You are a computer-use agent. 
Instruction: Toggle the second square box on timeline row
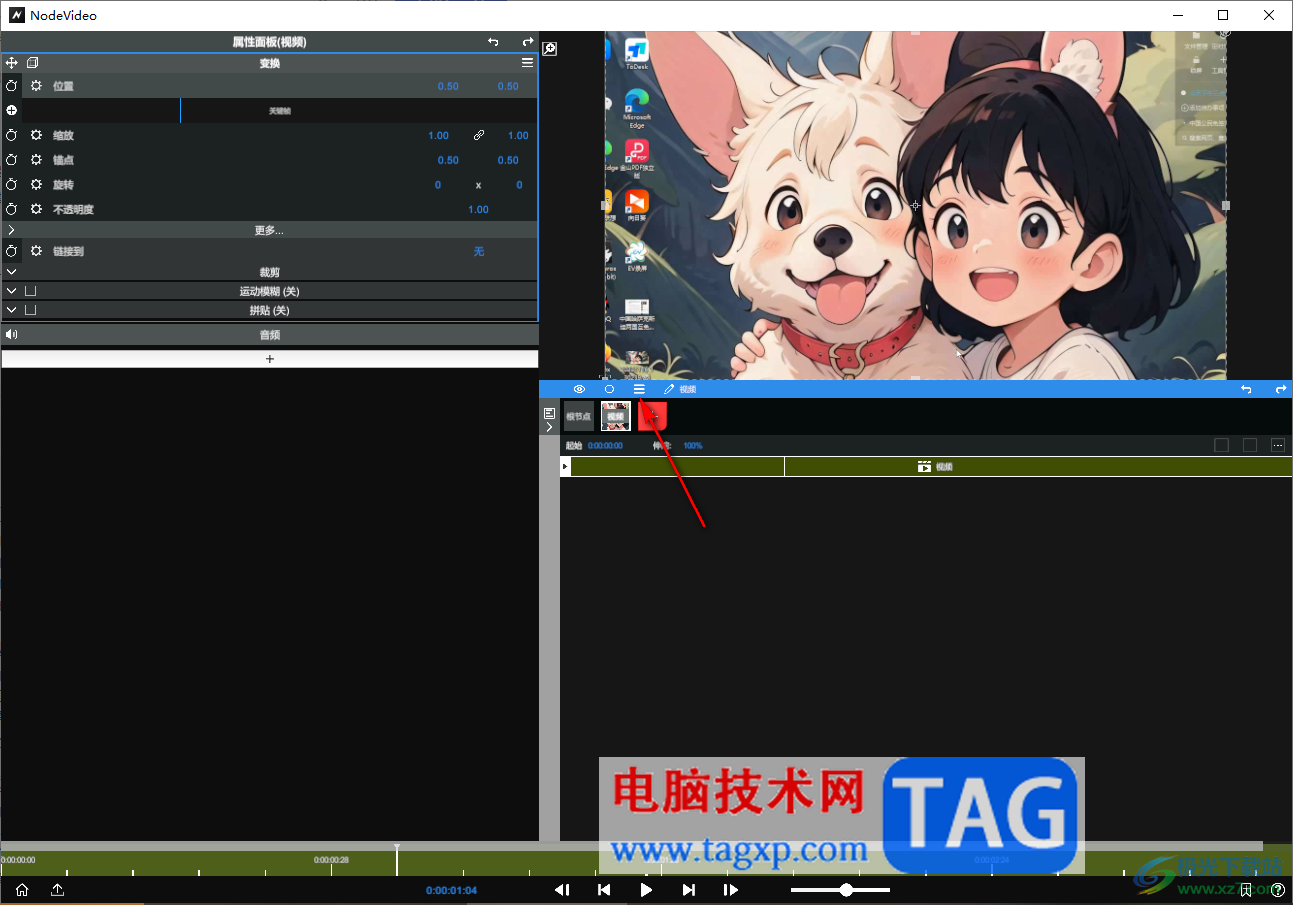1250,445
